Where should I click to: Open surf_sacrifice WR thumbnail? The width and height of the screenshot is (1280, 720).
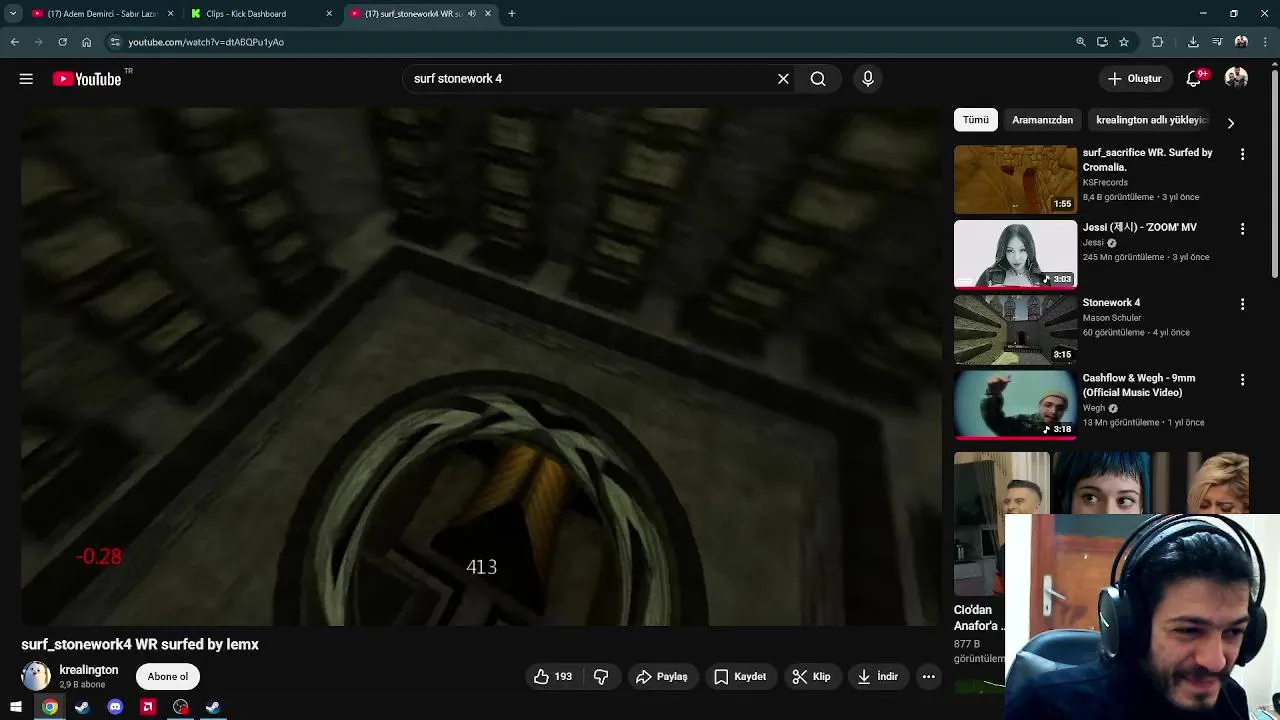1015,180
